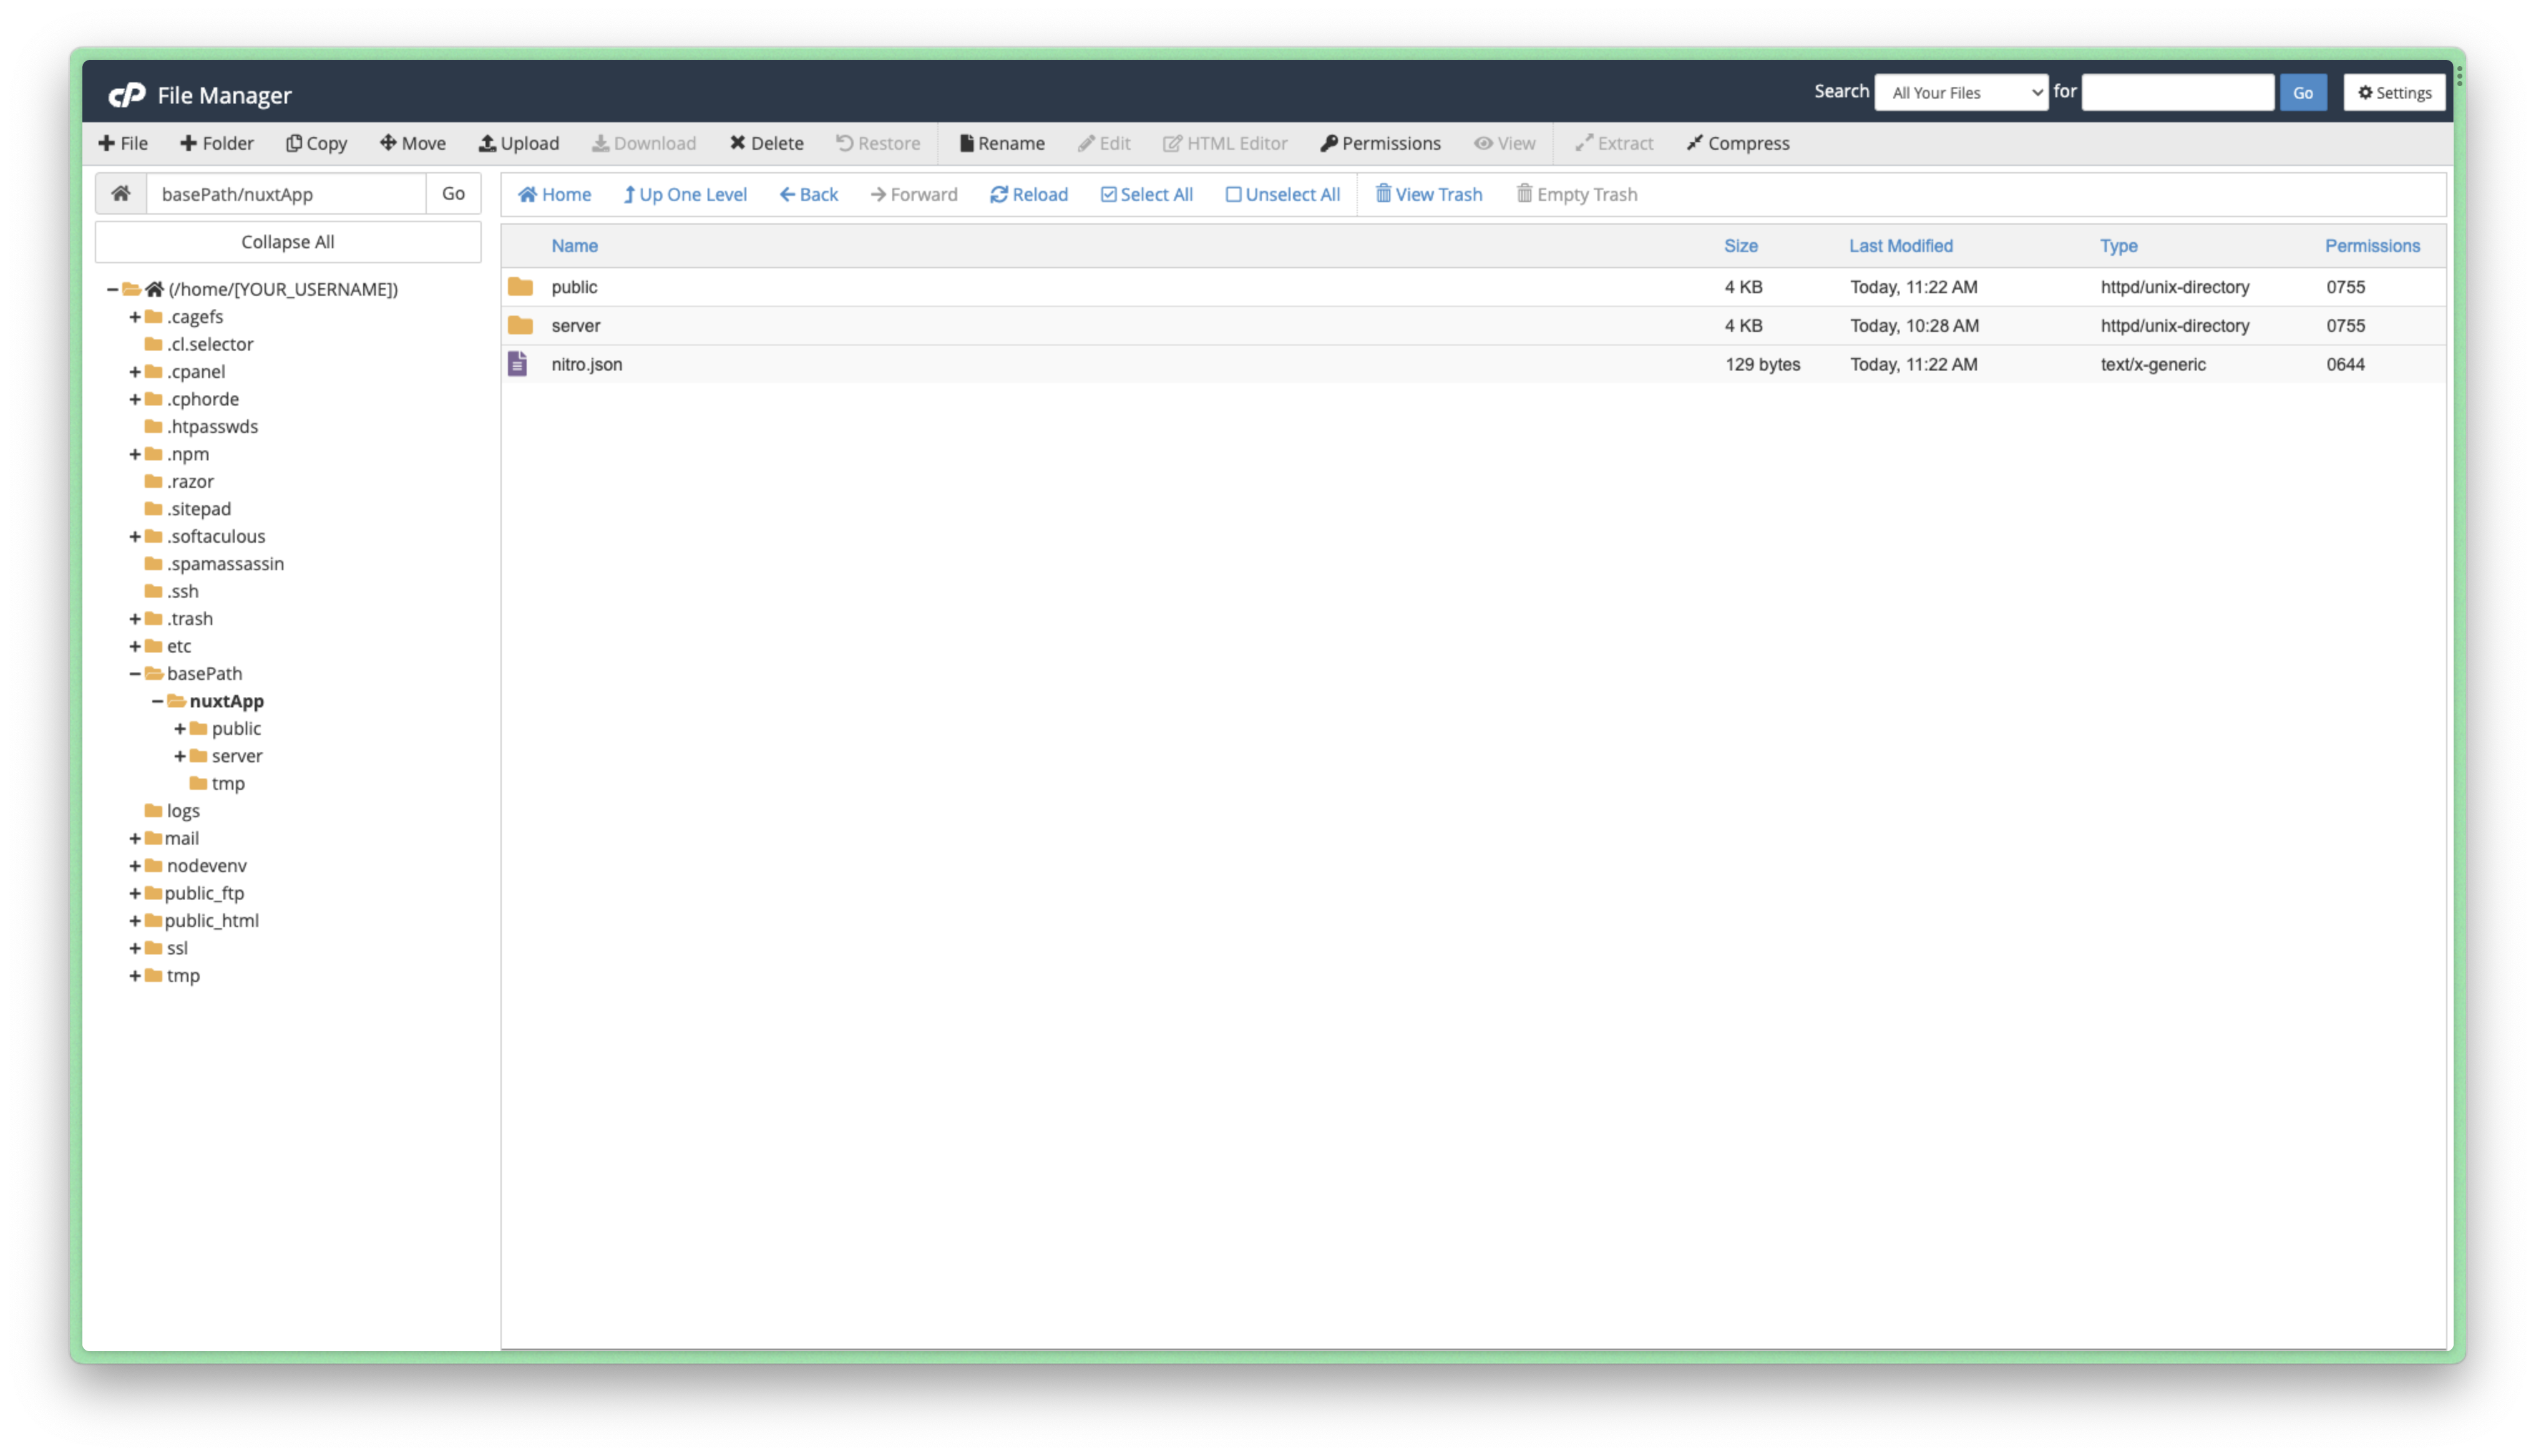Click the Collapse All button

point(287,242)
